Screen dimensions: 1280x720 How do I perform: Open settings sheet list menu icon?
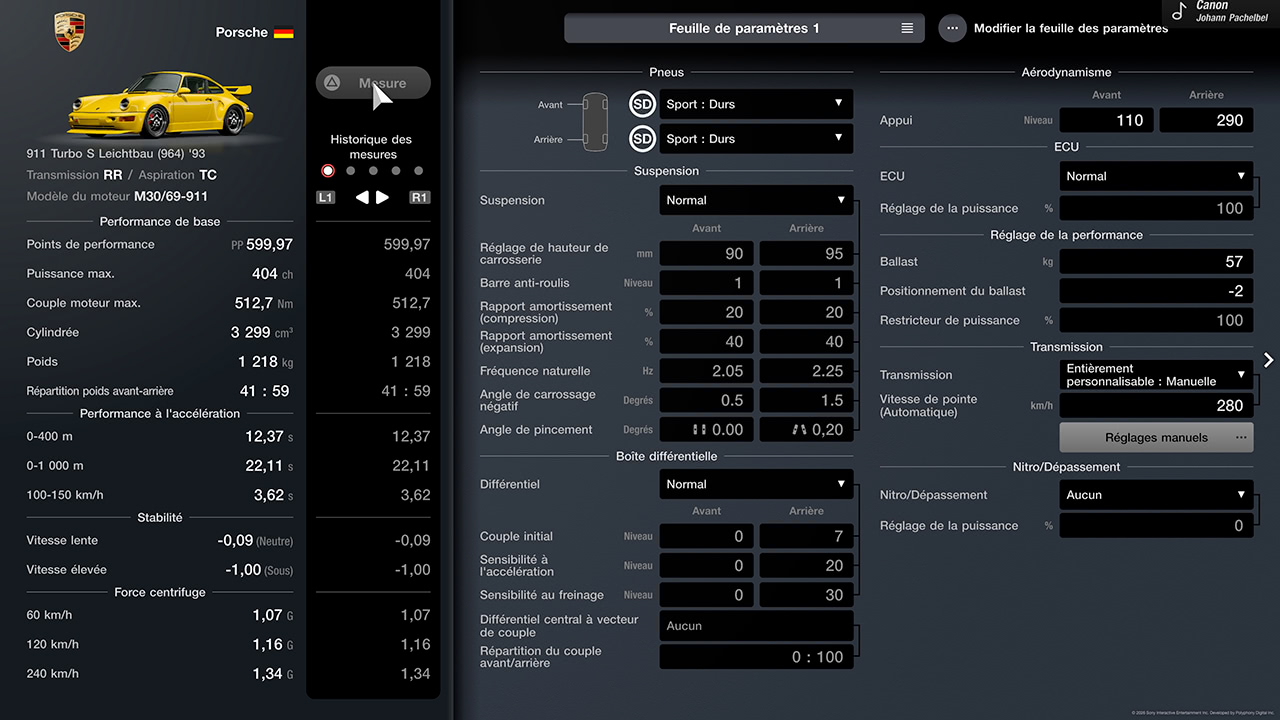907,28
